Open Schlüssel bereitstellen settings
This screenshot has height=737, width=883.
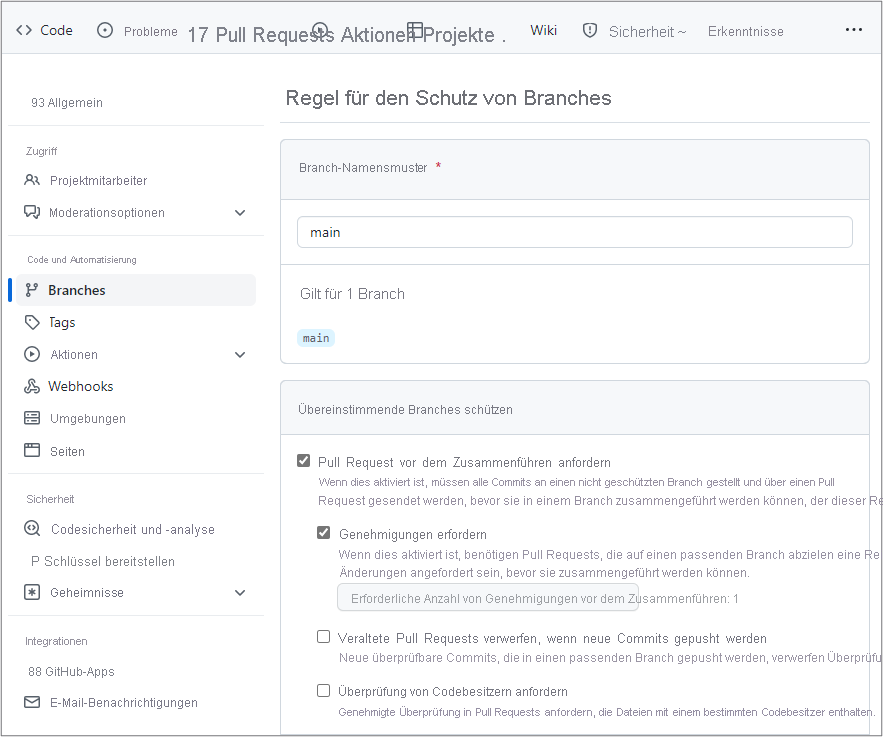pyautogui.click(x=103, y=561)
